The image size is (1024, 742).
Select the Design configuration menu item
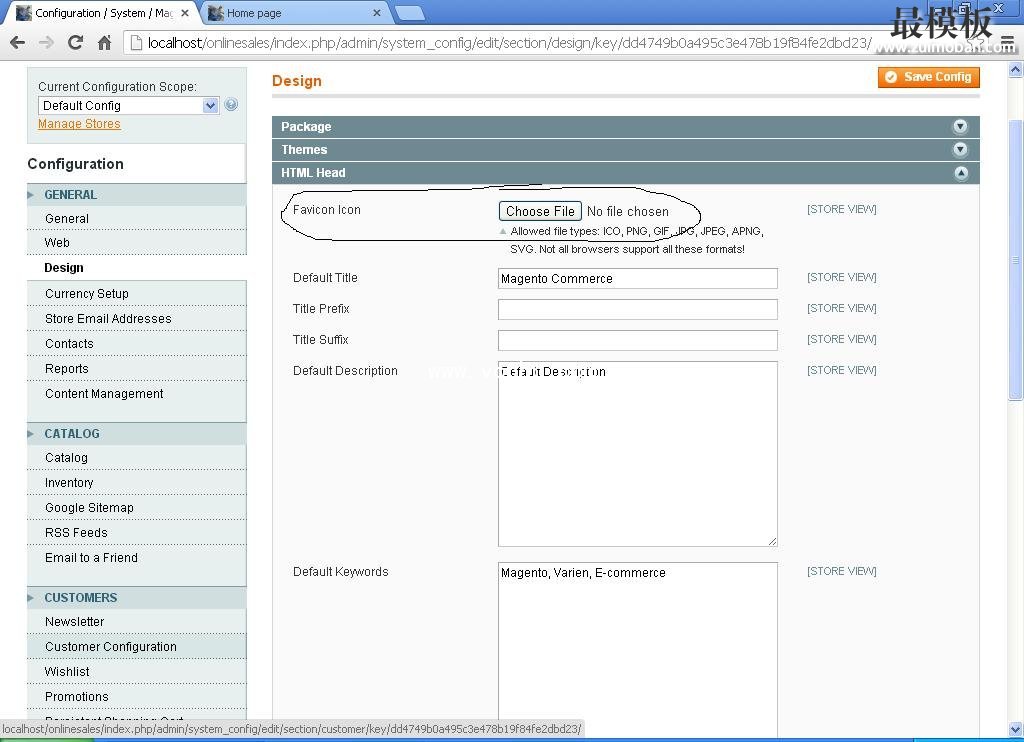click(x=136, y=268)
